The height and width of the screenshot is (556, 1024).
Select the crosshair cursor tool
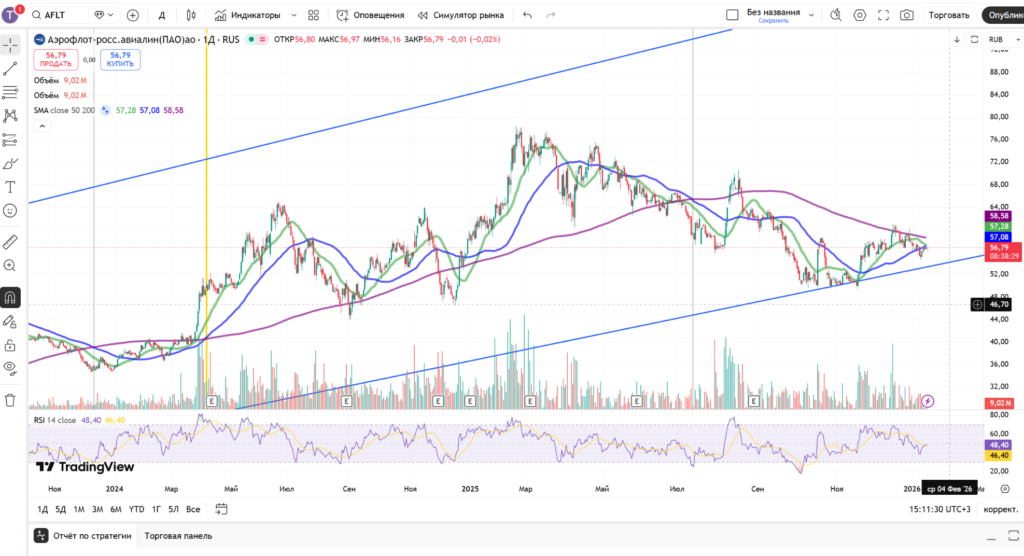pyautogui.click(x=10, y=45)
